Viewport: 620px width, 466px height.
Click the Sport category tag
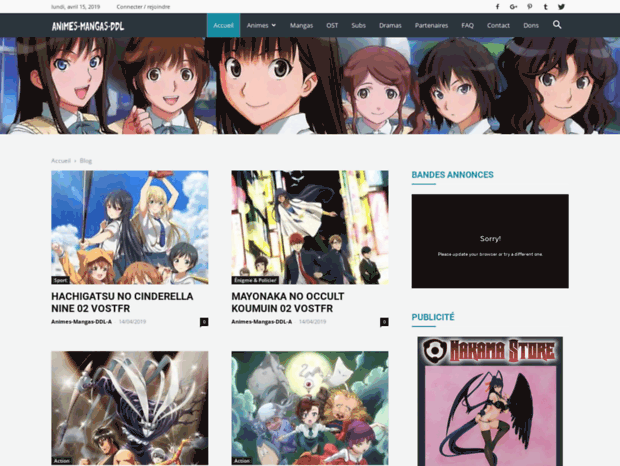60,280
